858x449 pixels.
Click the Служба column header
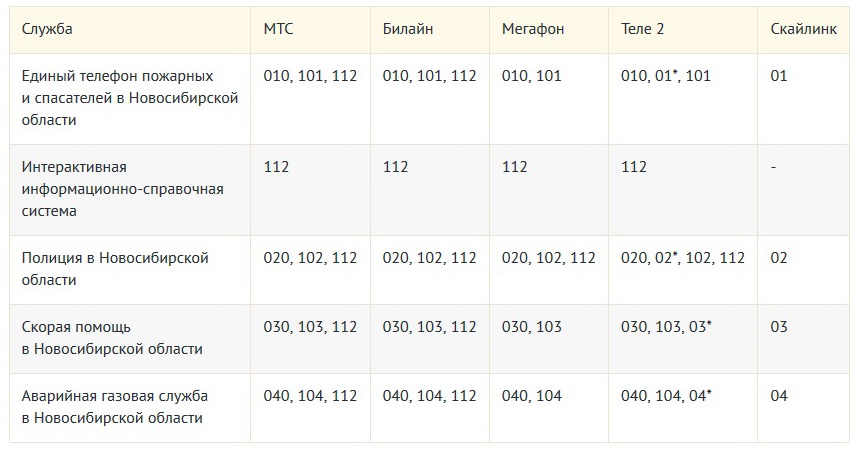point(47,29)
